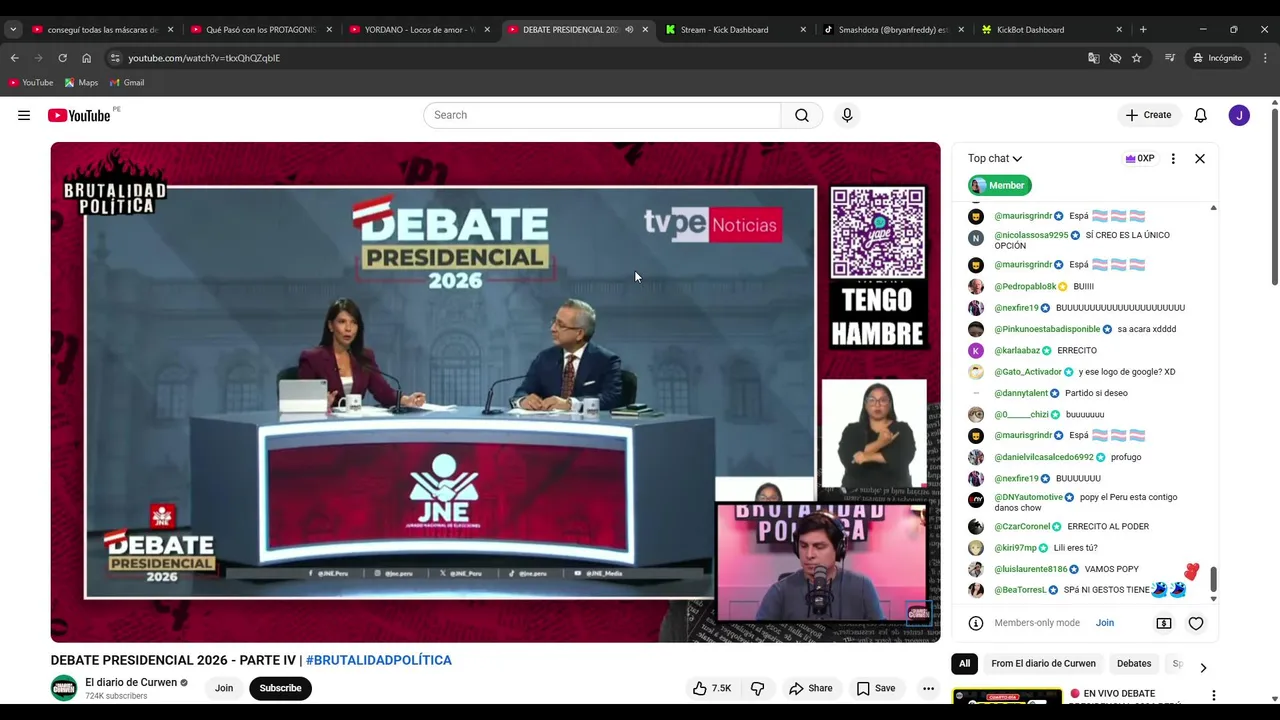The height and width of the screenshot is (720, 1280).
Task: Click @nicolassosa9295 username in chat
Action: (1031, 235)
